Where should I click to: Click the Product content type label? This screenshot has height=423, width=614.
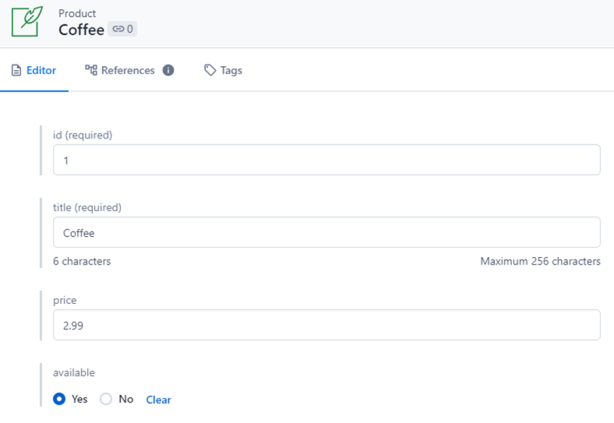pos(77,13)
